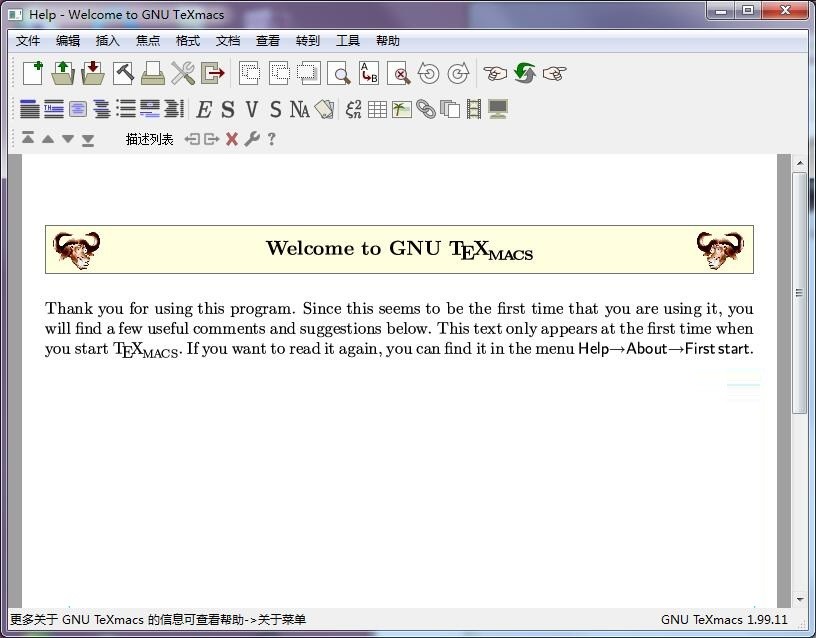Open the Insert table icon
The image size is (816, 638).
pyautogui.click(x=377, y=108)
